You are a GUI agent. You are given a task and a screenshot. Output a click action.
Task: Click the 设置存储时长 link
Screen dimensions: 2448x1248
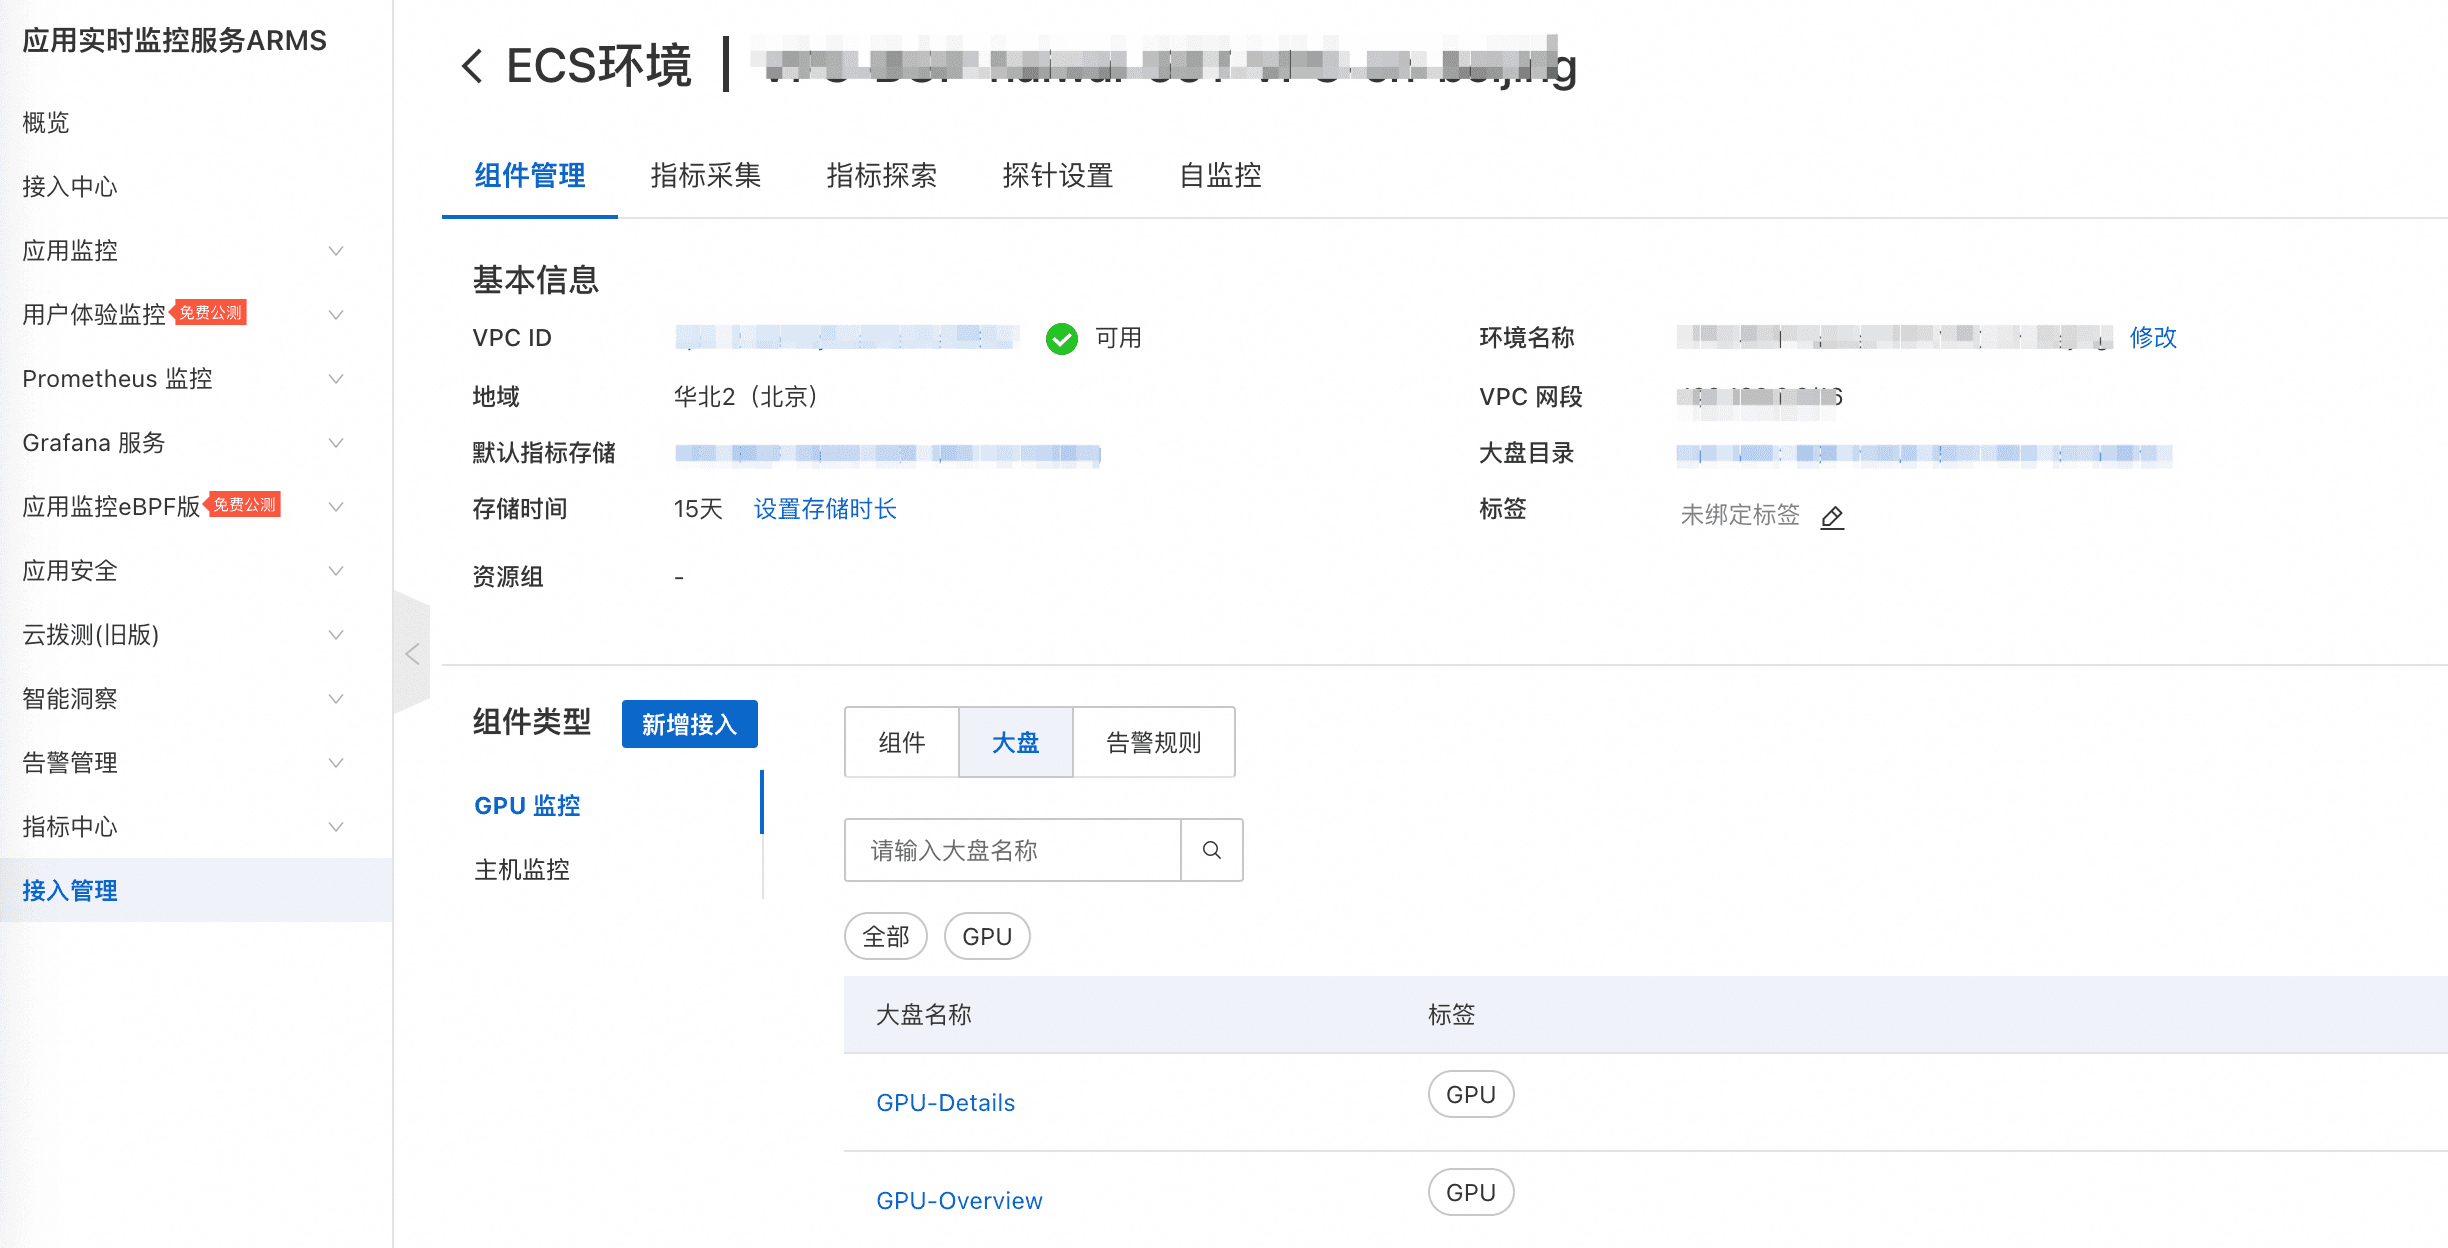pos(824,509)
